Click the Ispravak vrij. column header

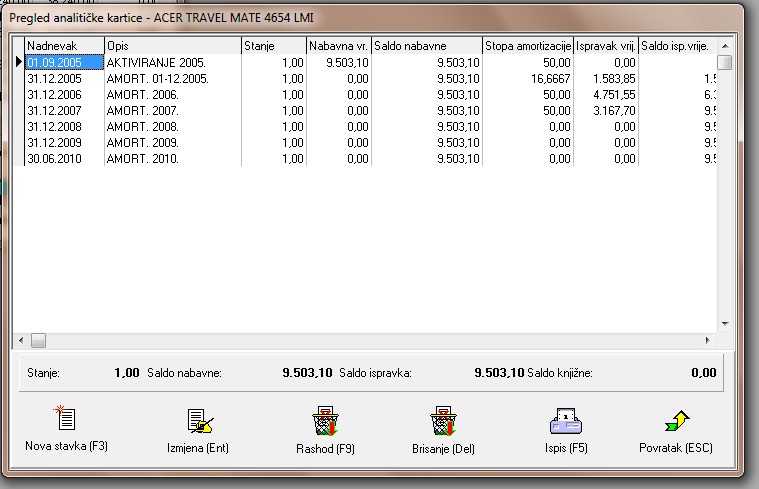606,46
